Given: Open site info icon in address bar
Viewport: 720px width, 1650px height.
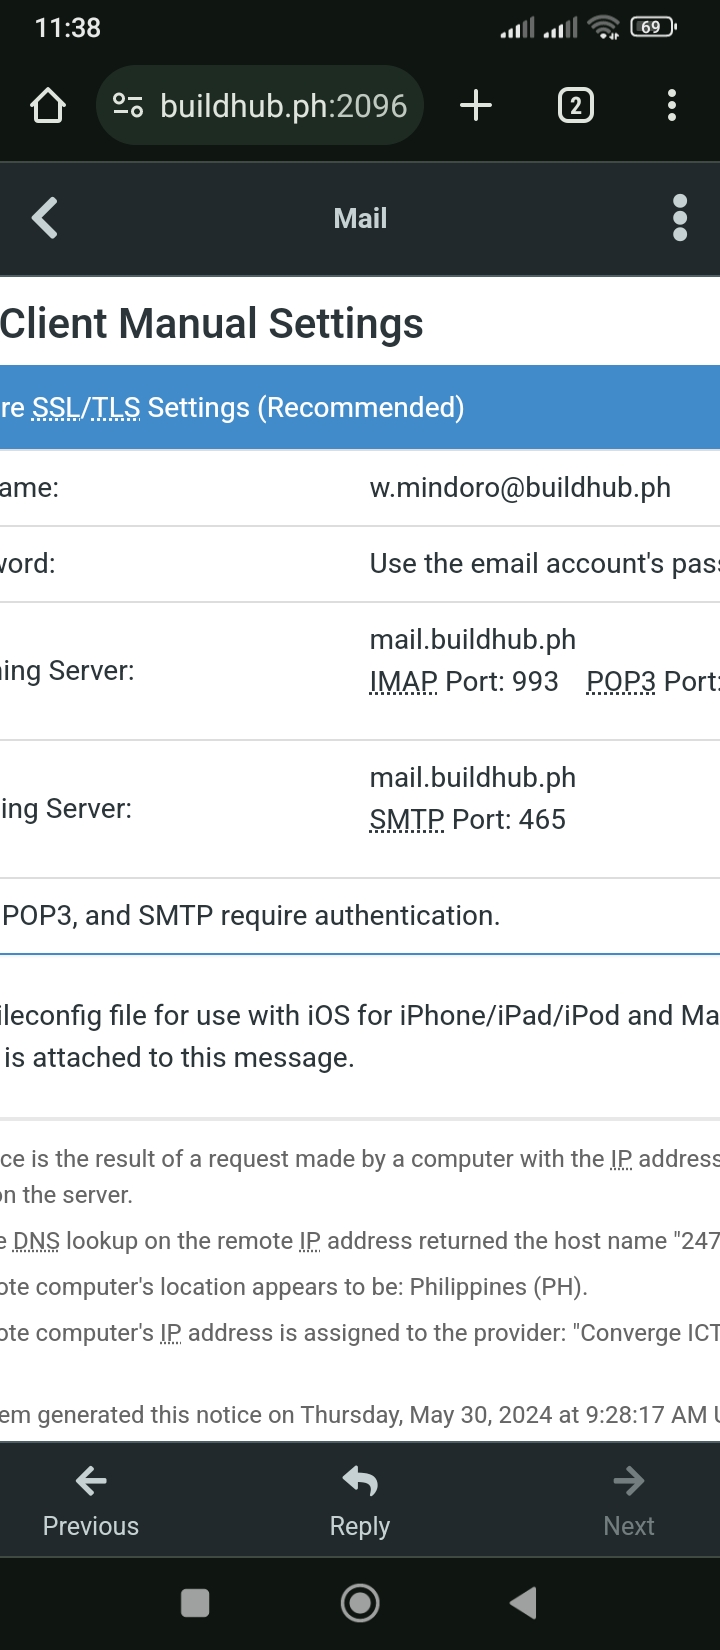Looking at the screenshot, I should click(128, 105).
